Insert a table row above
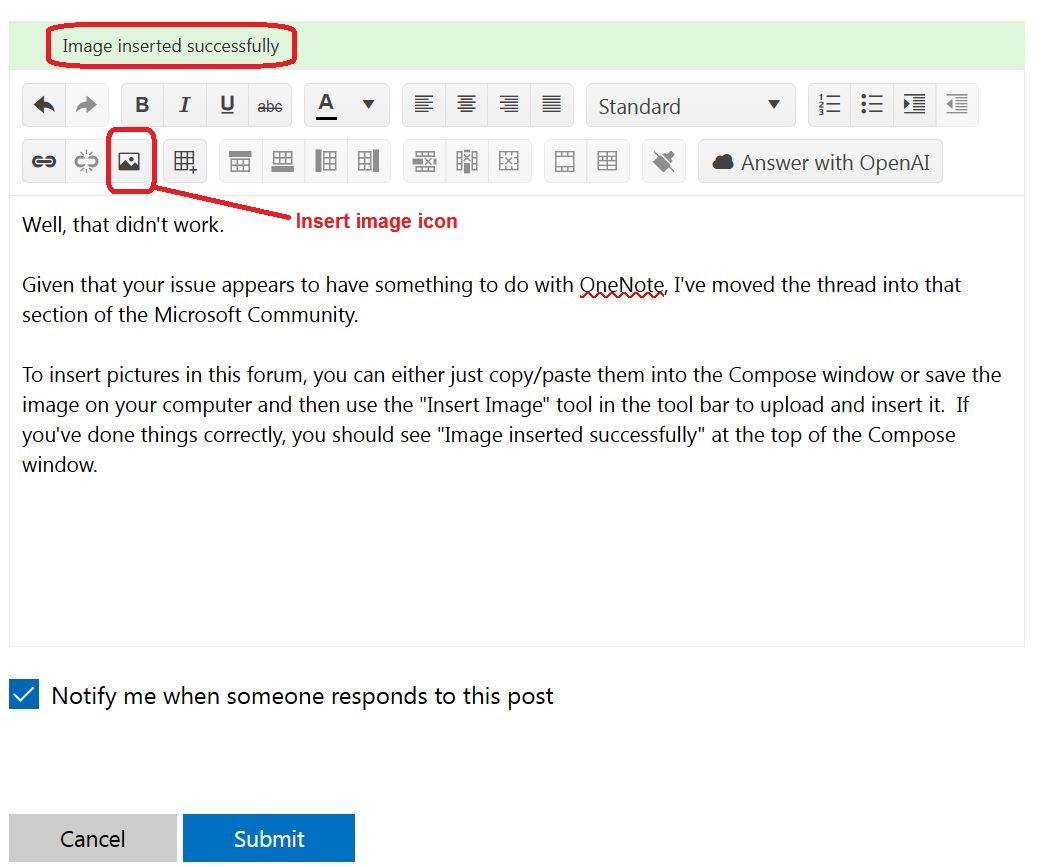The width and height of the screenshot is (1052, 867). pyautogui.click(x=240, y=161)
